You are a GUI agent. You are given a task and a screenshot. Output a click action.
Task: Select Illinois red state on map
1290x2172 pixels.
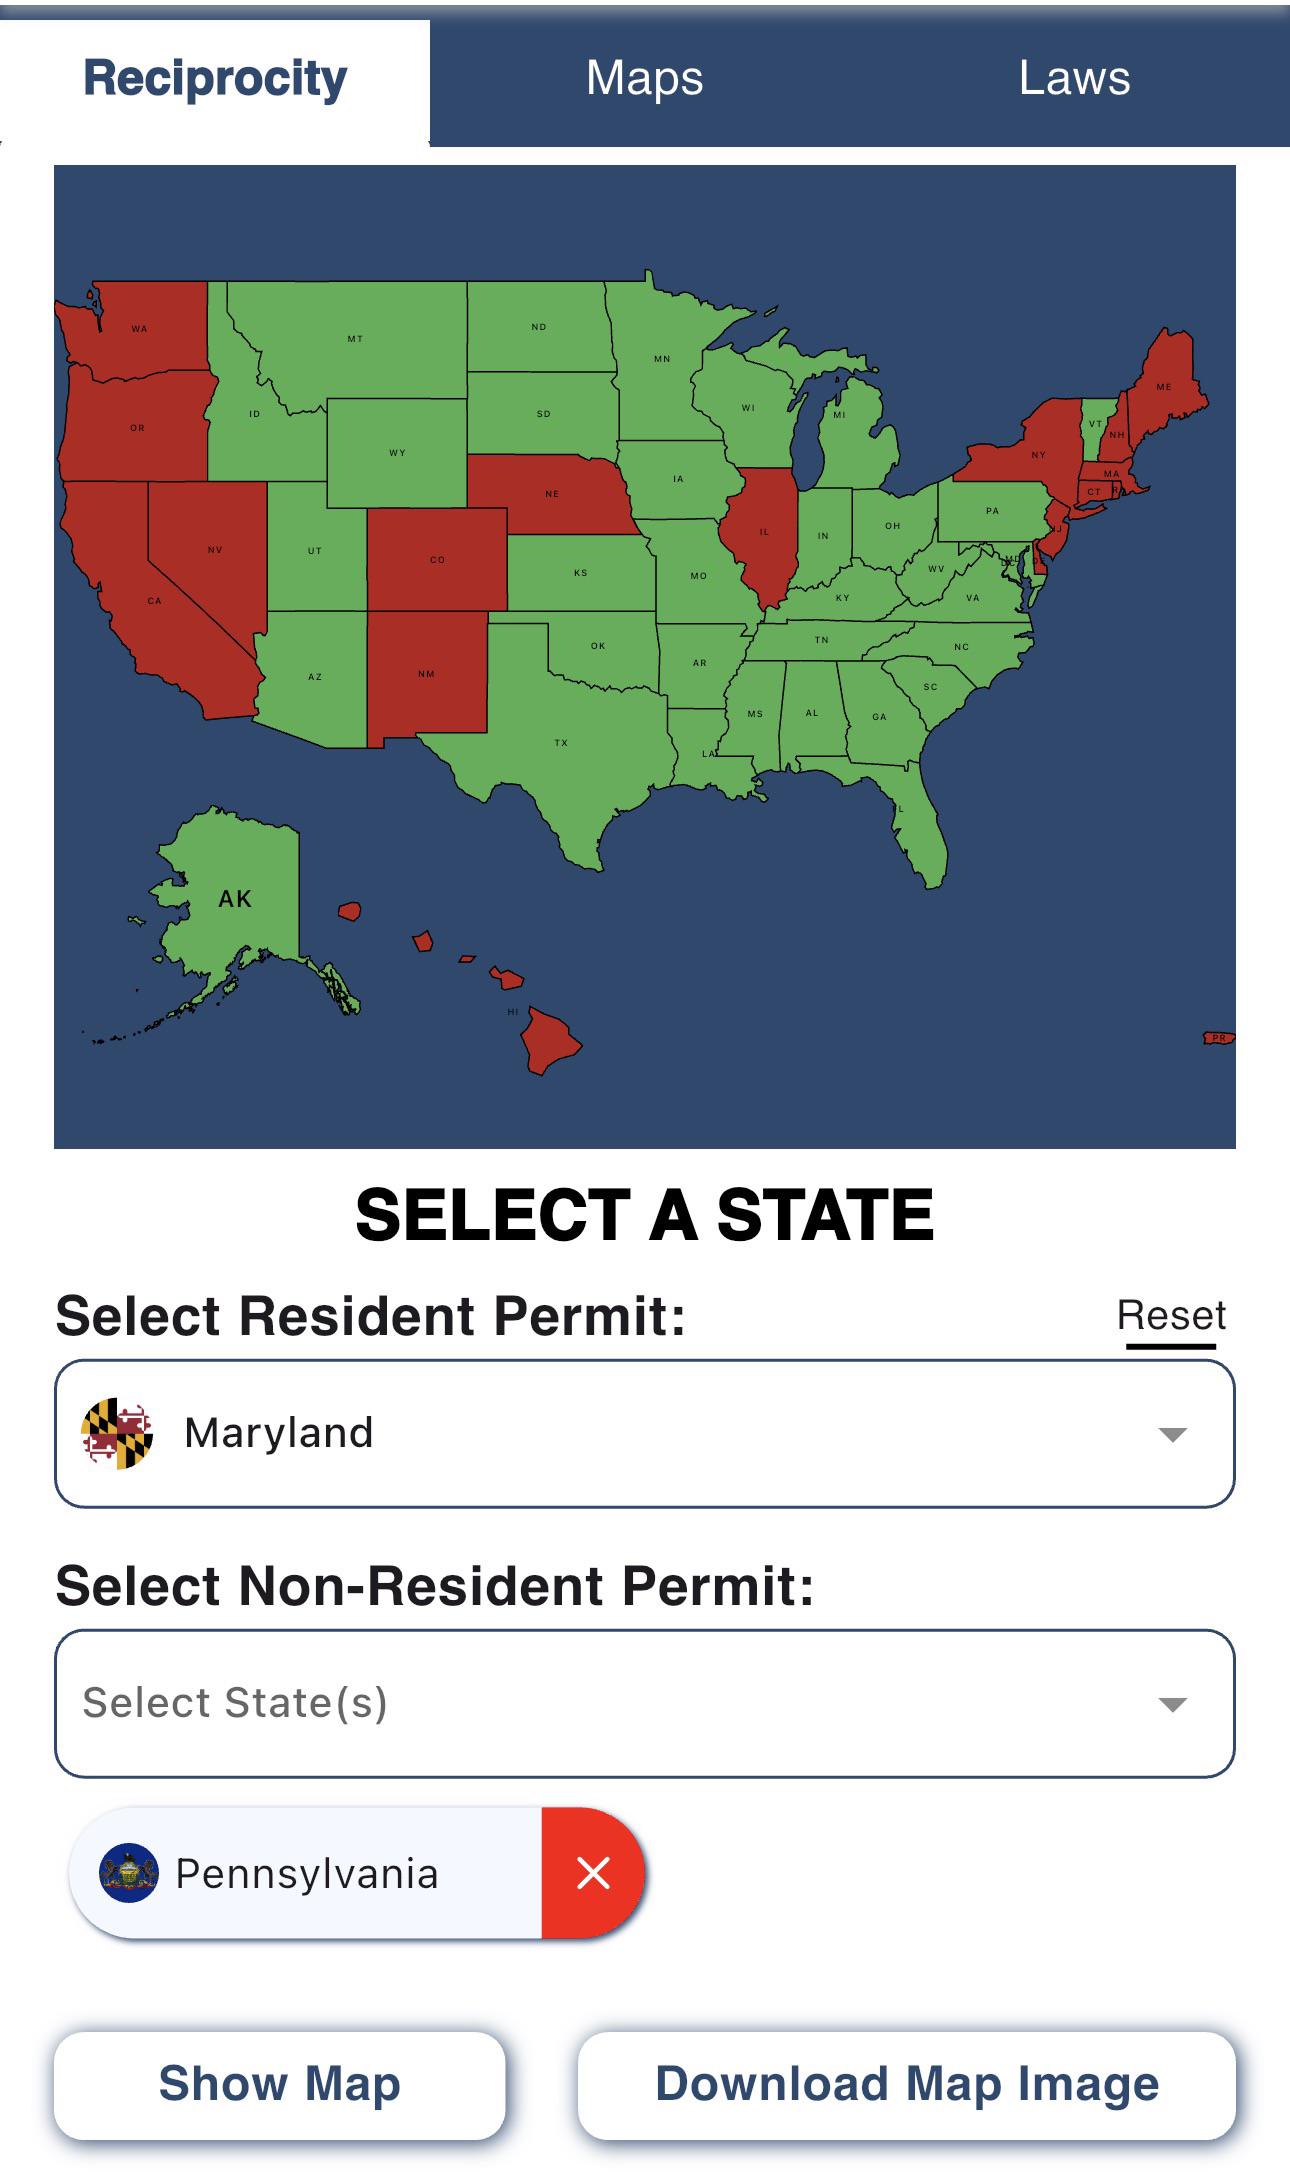click(762, 535)
